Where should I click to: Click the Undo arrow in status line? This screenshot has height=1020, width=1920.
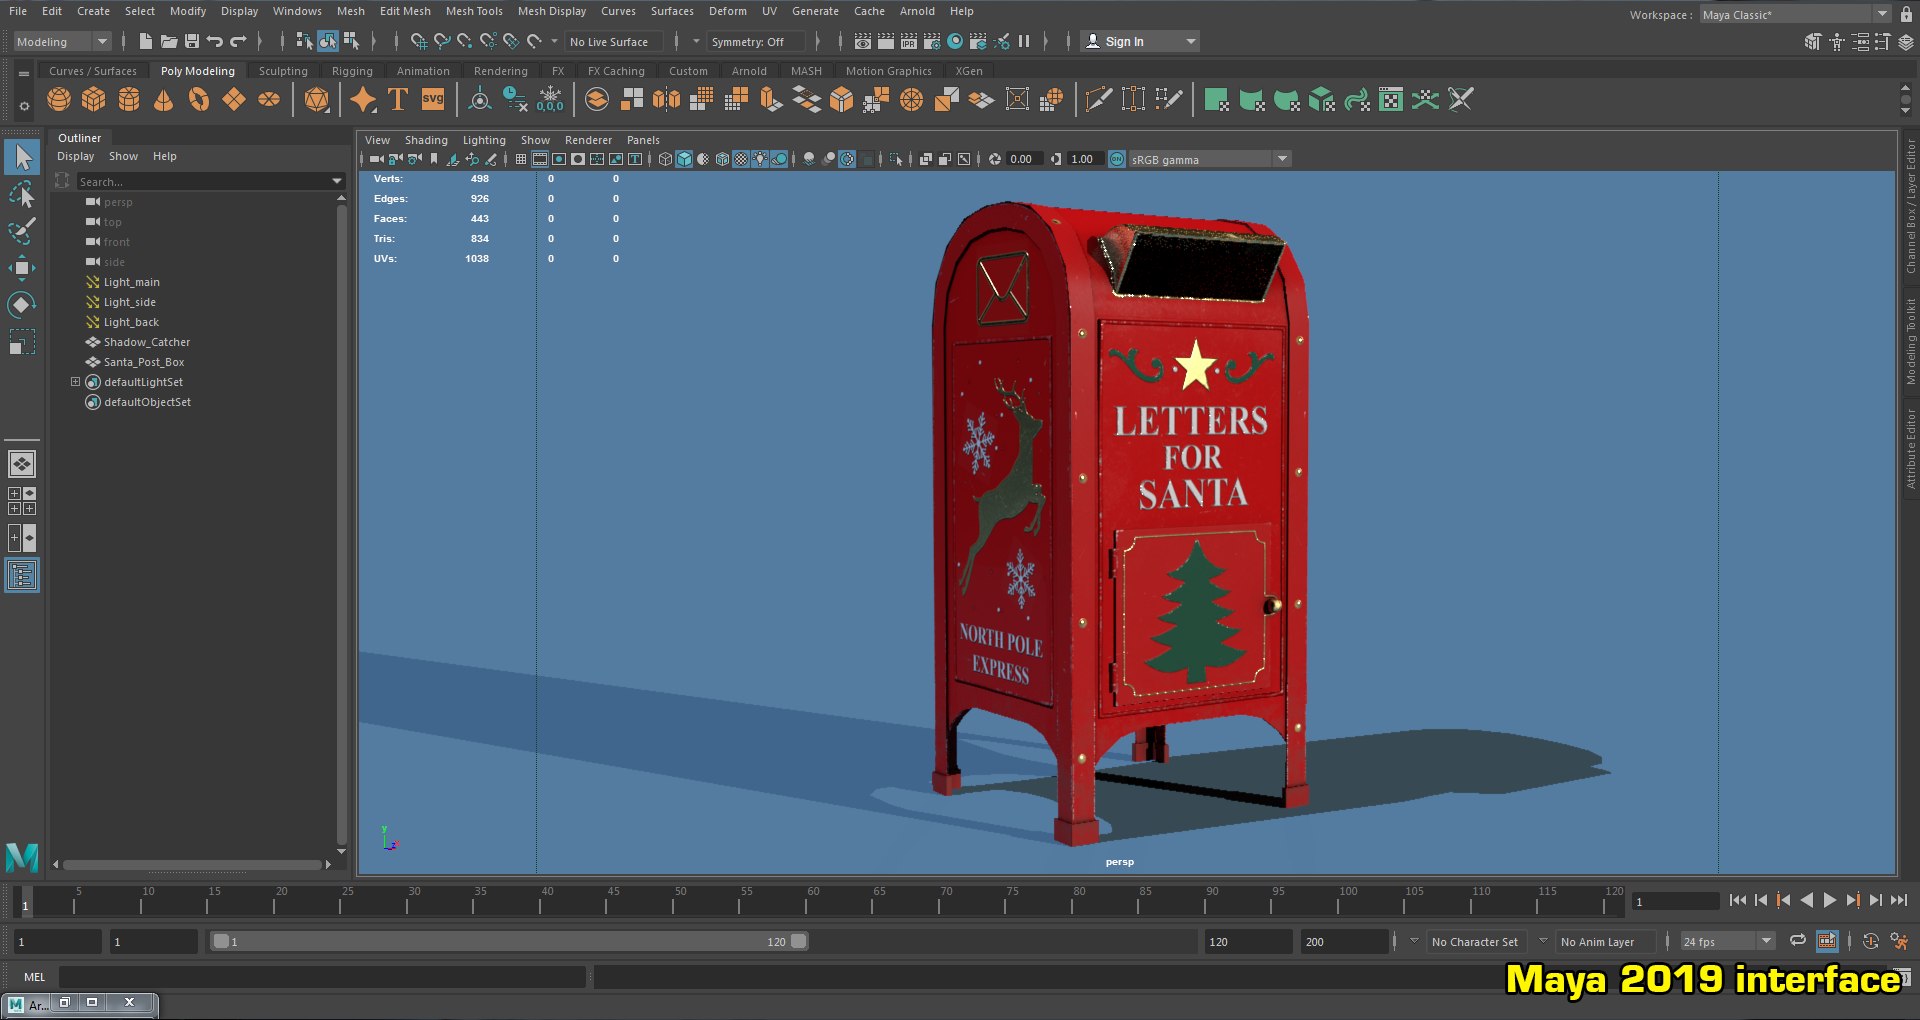coord(215,41)
